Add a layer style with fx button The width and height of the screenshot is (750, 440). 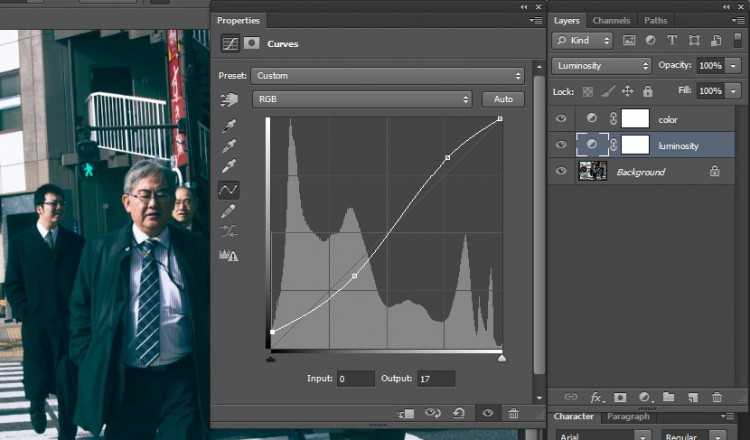pos(596,397)
